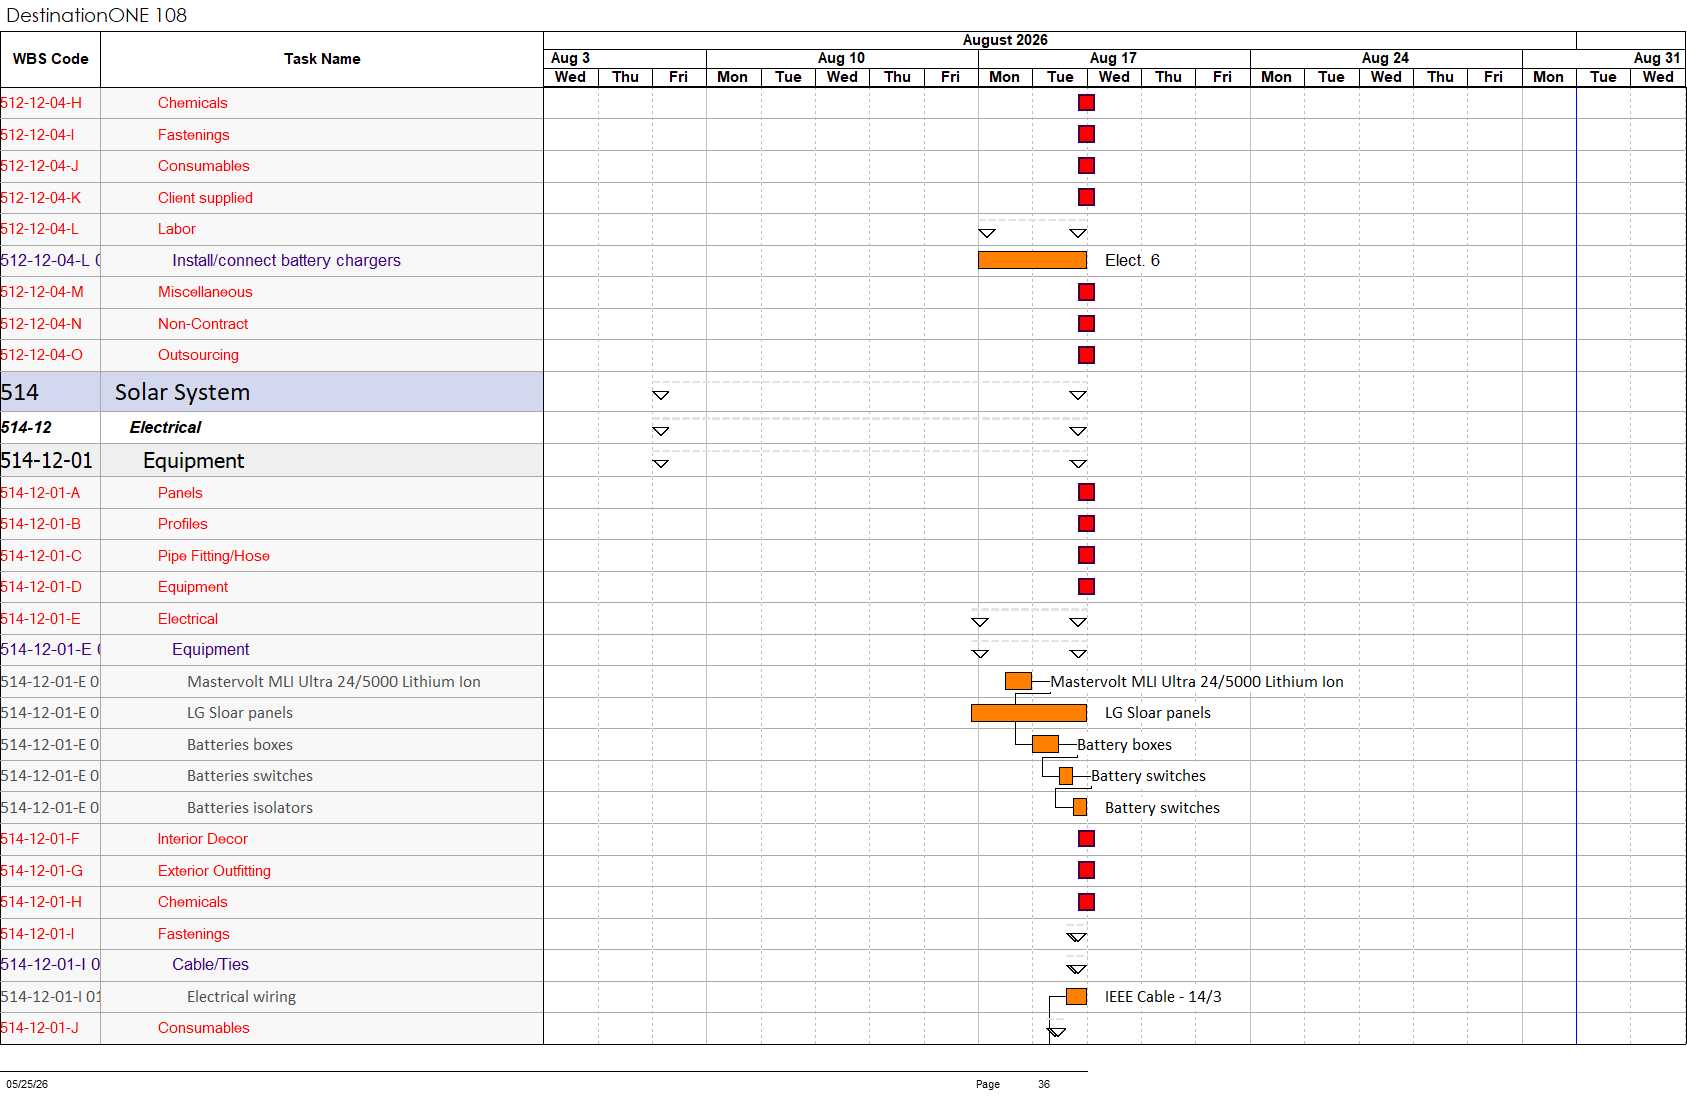Click the Cable/Ties summary triangle marker
The image size is (1687, 1097).
[x=1076, y=969]
